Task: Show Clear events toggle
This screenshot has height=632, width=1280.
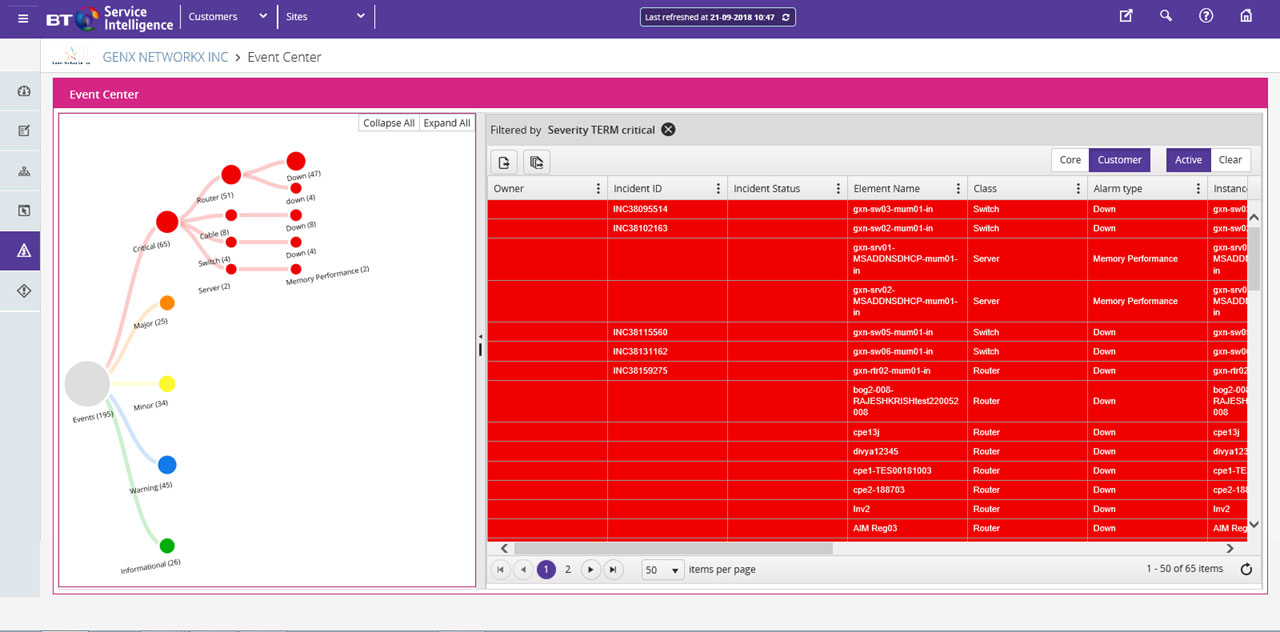Action: click(x=1230, y=160)
